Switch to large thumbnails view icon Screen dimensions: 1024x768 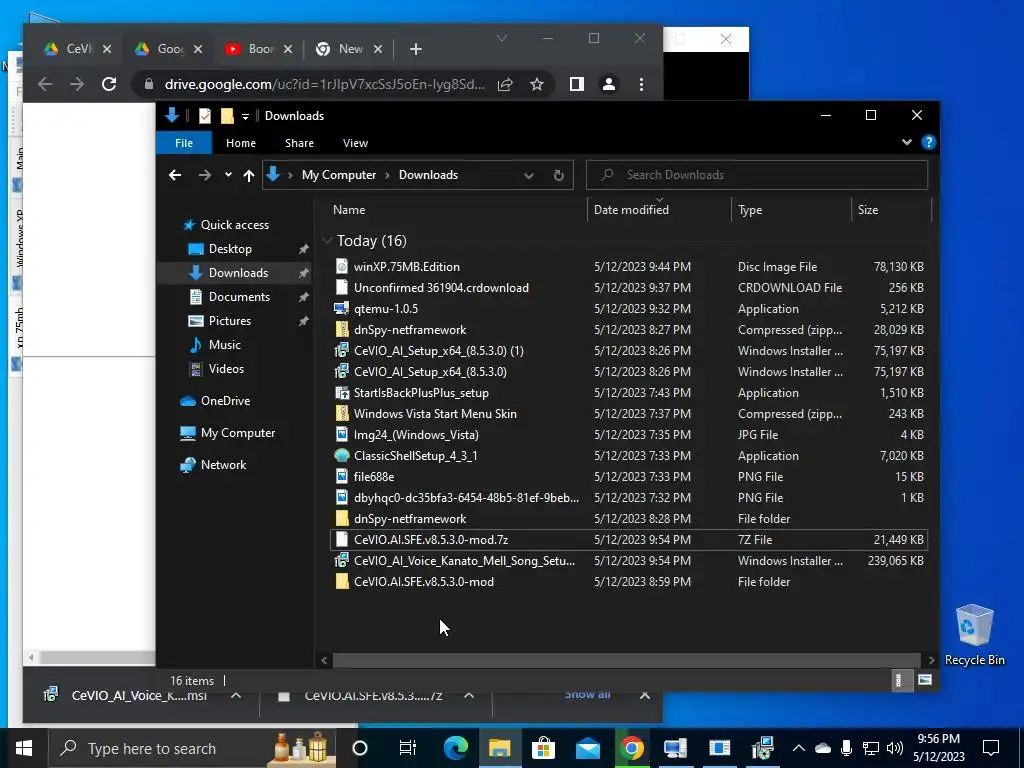(925, 680)
